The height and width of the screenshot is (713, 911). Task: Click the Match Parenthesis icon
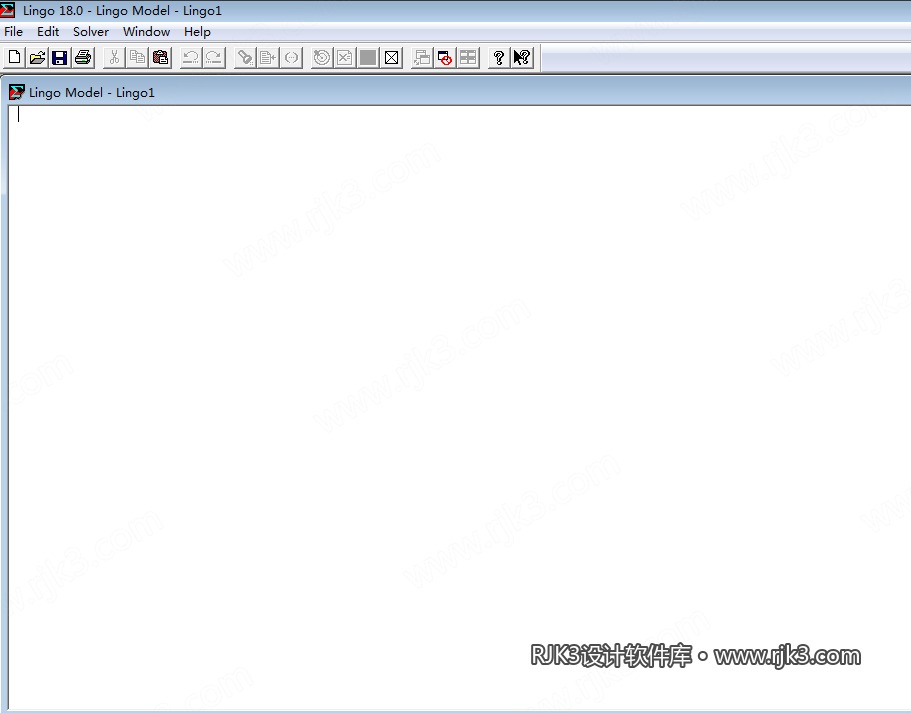click(x=291, y=58)
